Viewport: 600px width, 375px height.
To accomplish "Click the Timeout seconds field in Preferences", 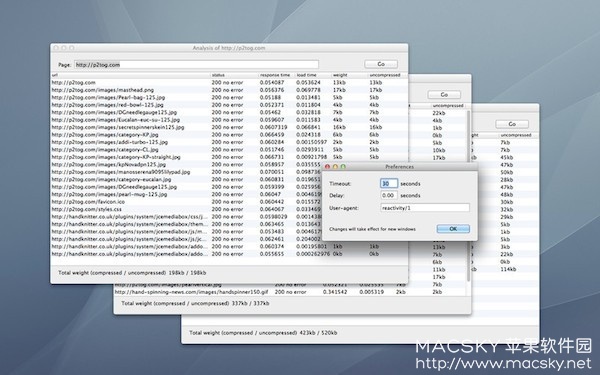I will click(x=389, y=184).
